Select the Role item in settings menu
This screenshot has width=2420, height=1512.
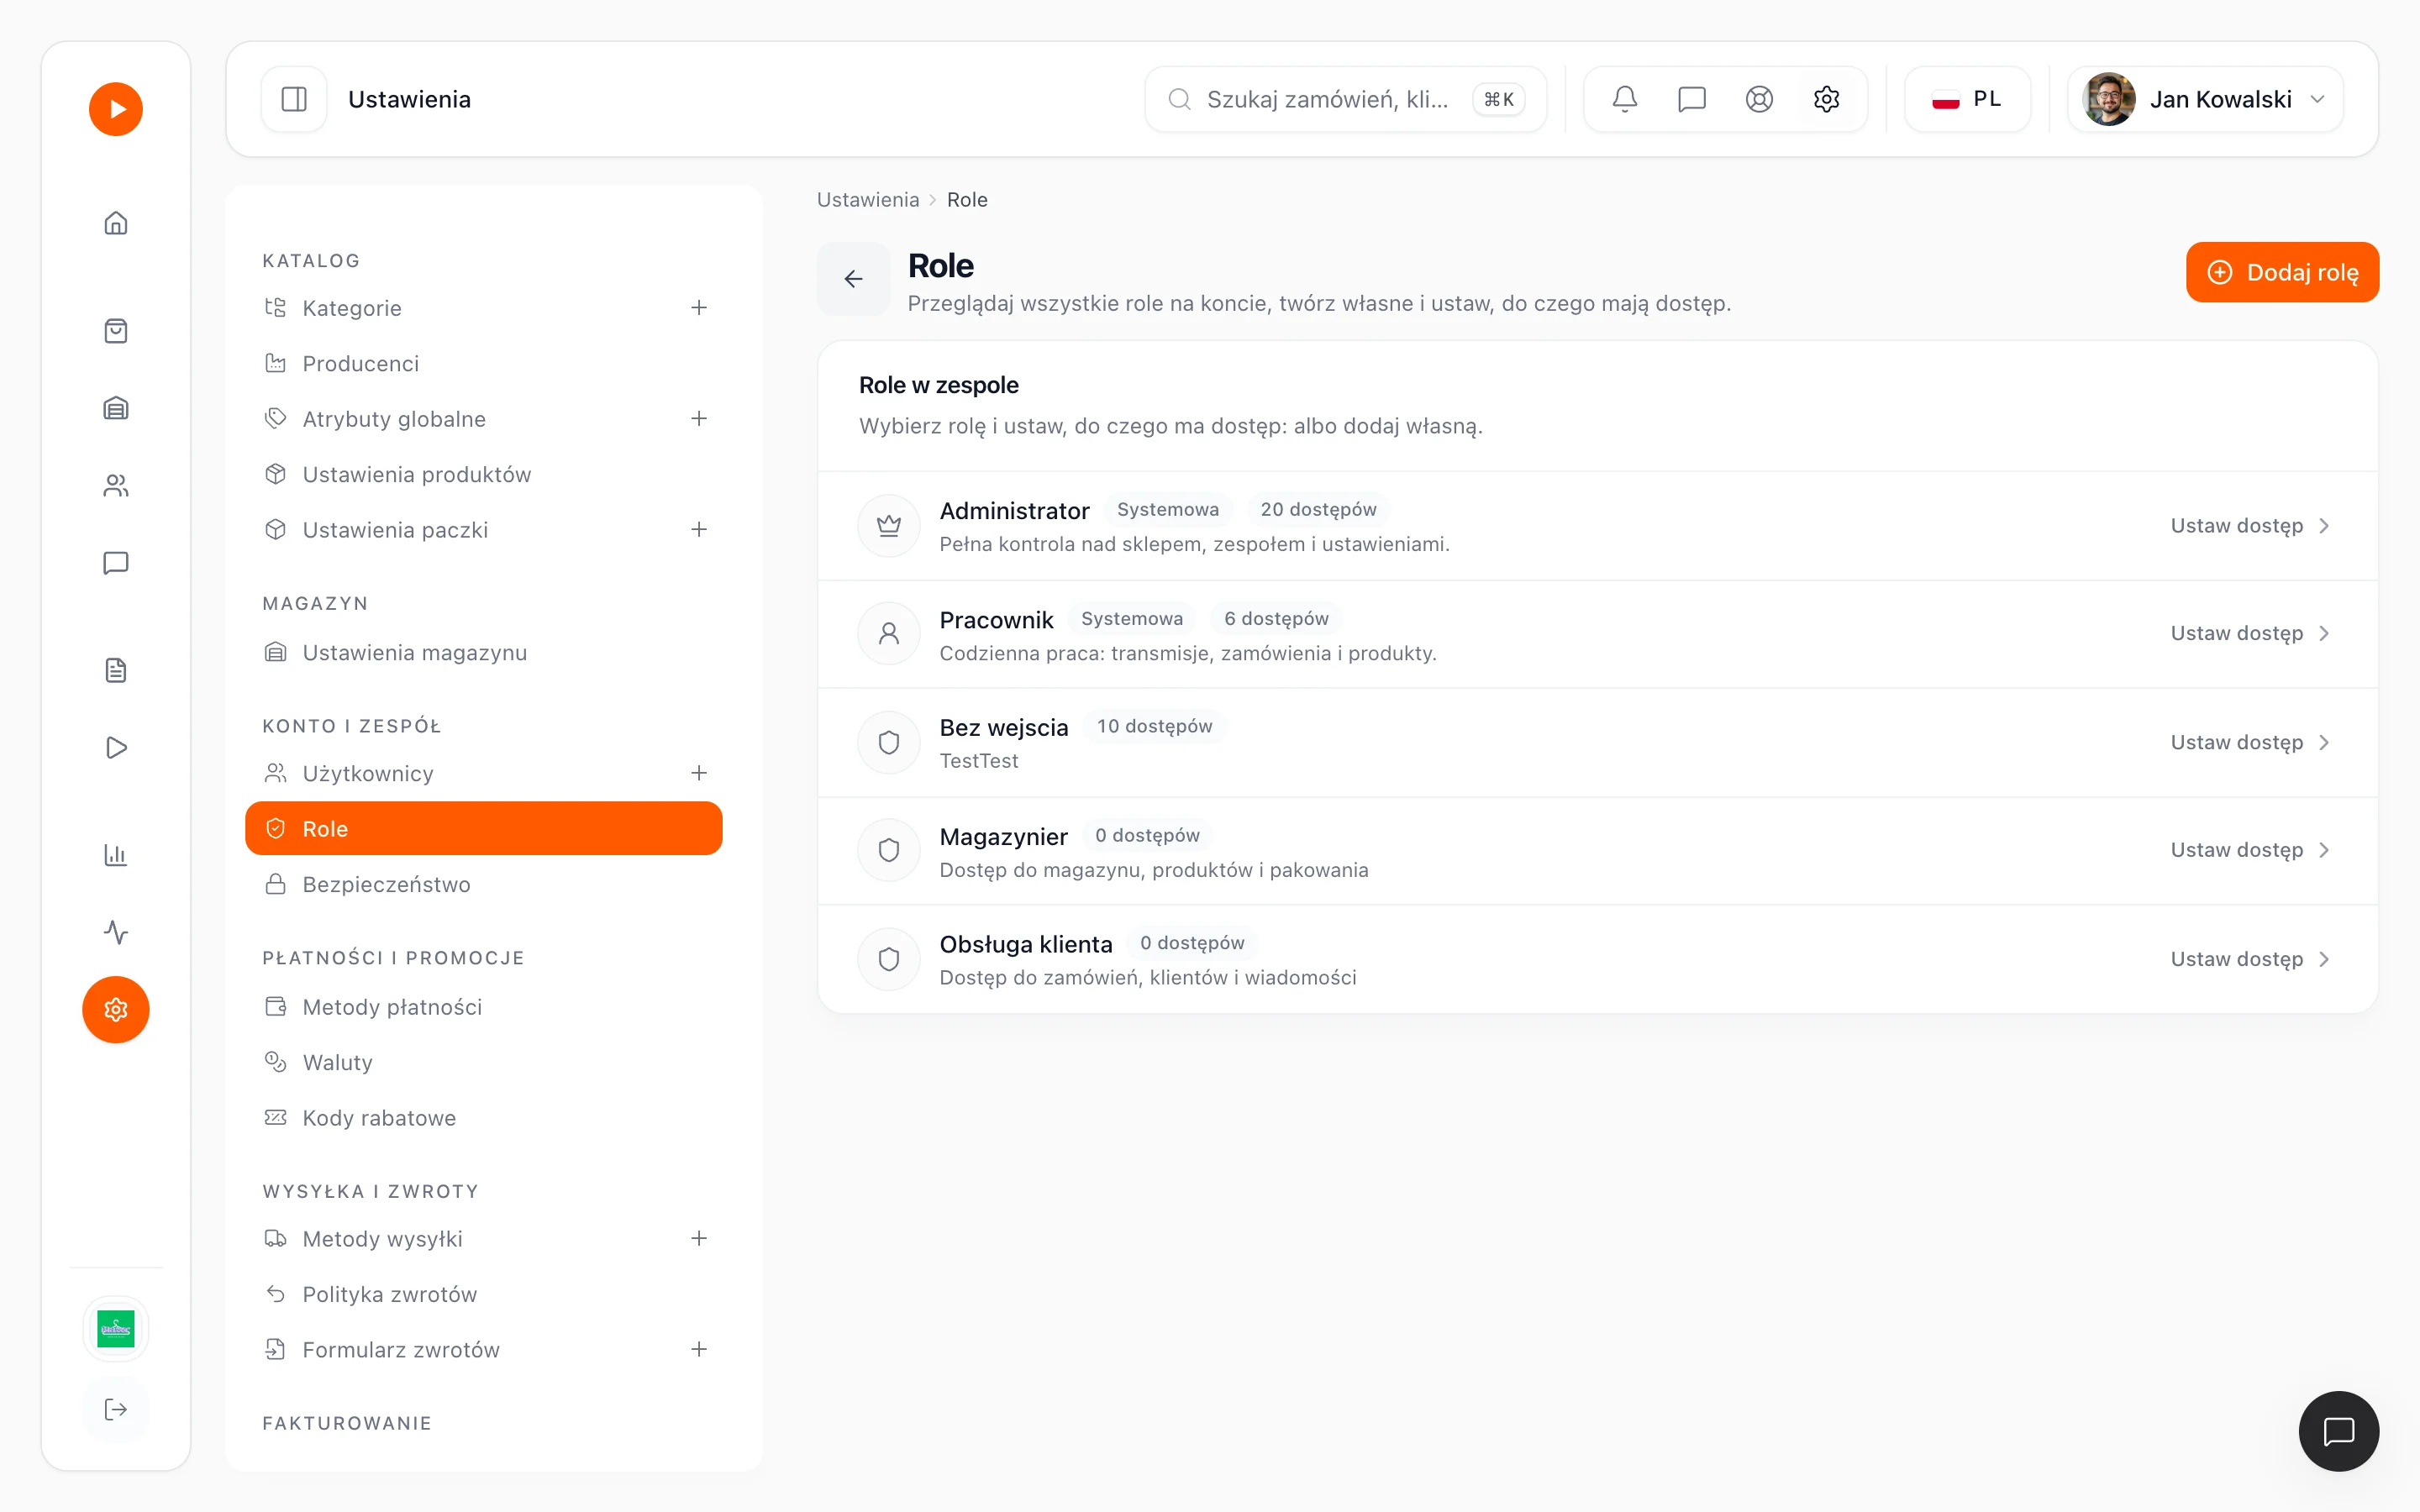[x=484, y=828]
